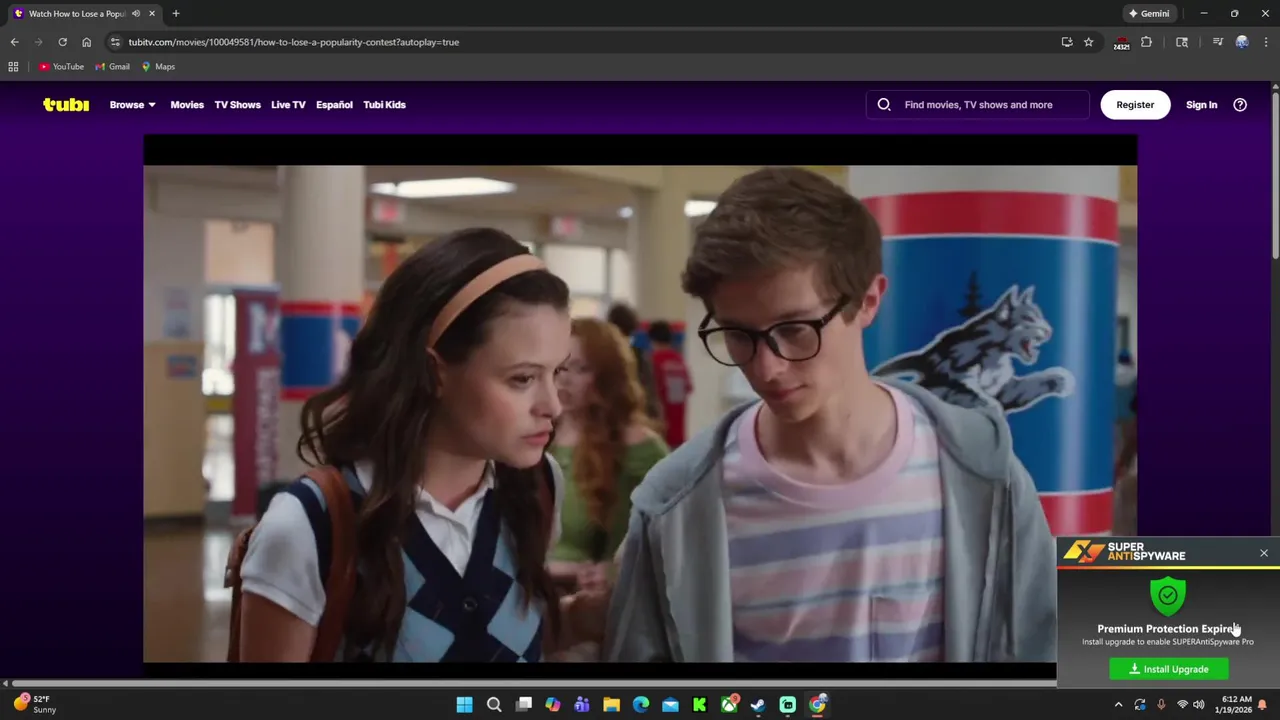Image resolution: width=1280 pixels, height=720 pixels.
Task: Launch Copilot from the taskbar
Action: point(553,705)
